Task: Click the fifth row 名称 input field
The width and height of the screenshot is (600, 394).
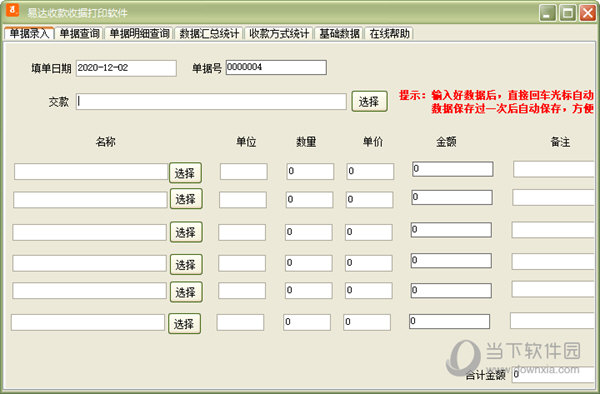Action: [90, 291]
